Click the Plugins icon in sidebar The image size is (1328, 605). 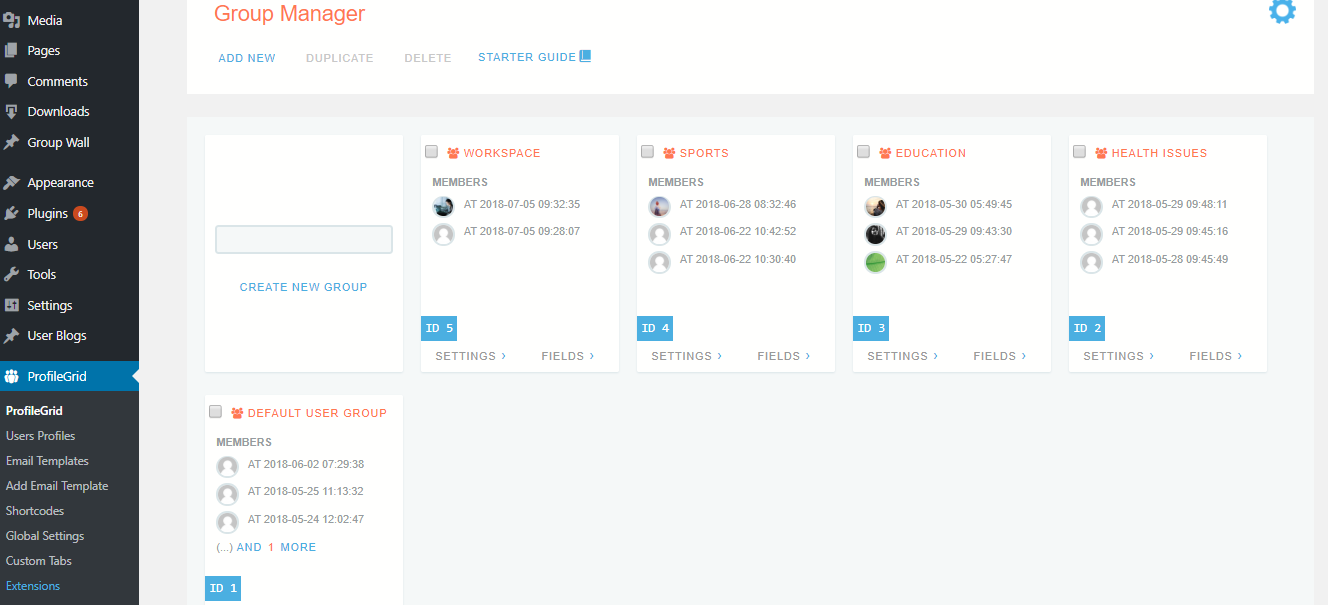(12, 213)
